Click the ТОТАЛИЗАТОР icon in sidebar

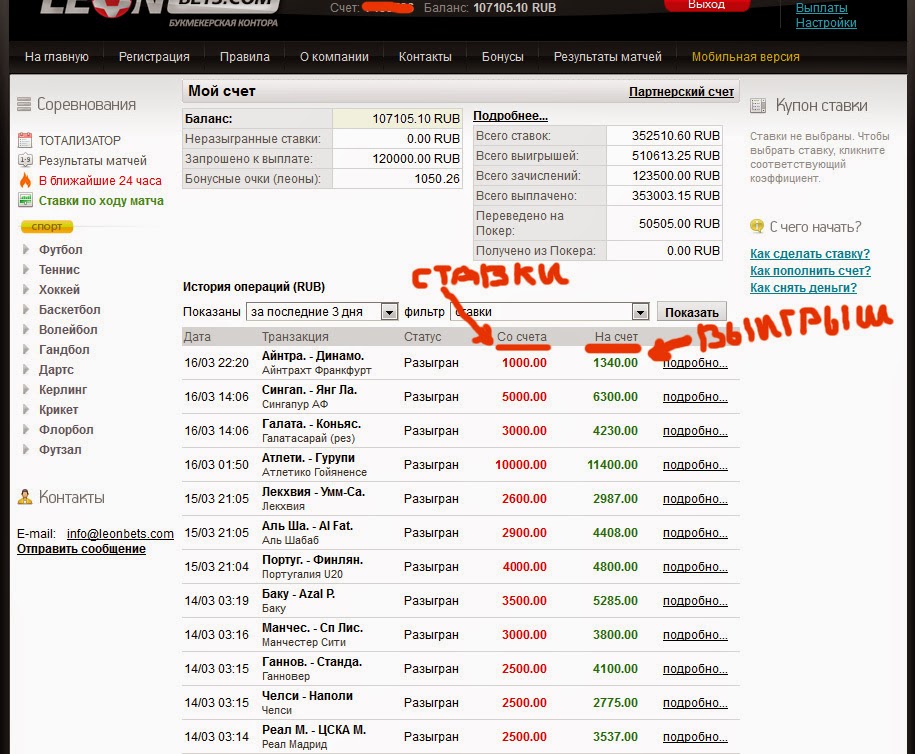(x=25, y=141)
